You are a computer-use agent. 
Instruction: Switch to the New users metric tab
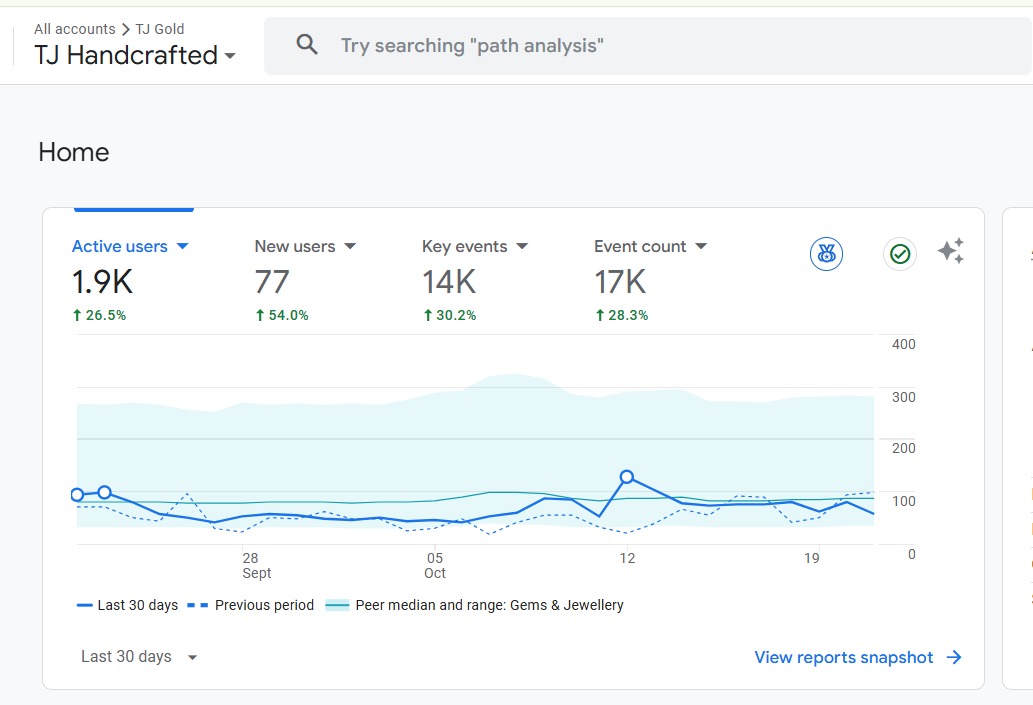(295, 246)
